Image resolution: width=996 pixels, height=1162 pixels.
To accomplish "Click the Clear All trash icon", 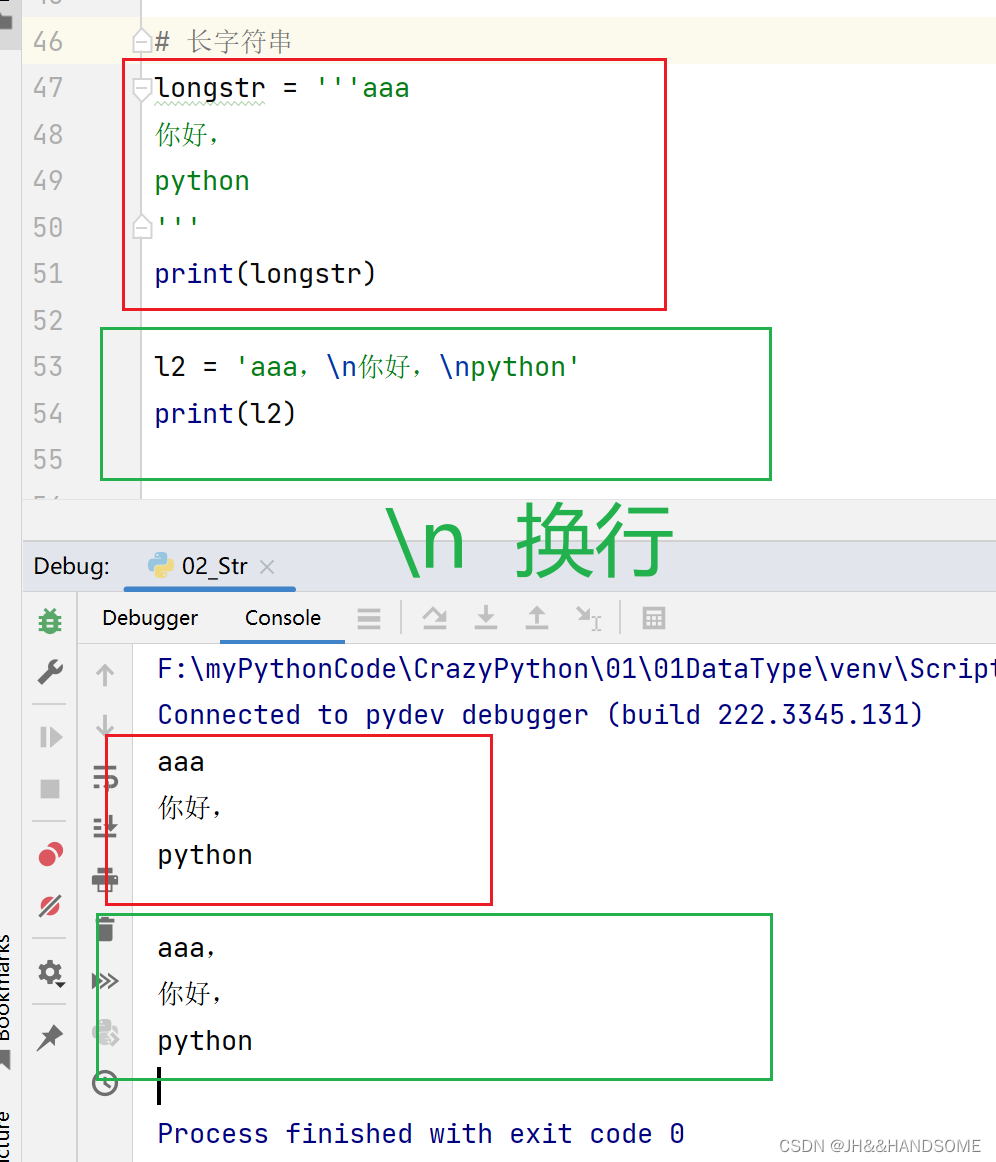I will [105, 929].
